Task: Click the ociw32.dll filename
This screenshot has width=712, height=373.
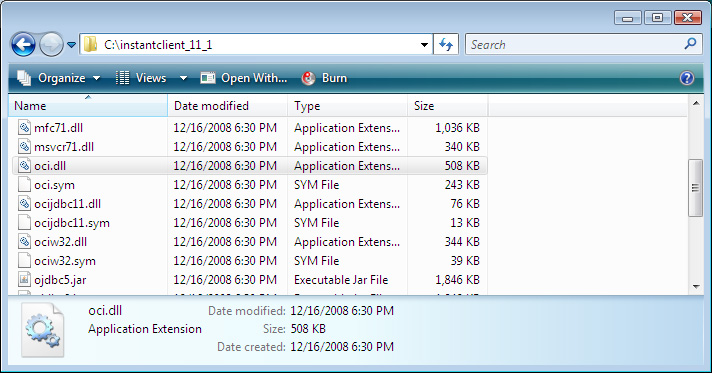Action: pyautogui.click(x=60, y=242)
